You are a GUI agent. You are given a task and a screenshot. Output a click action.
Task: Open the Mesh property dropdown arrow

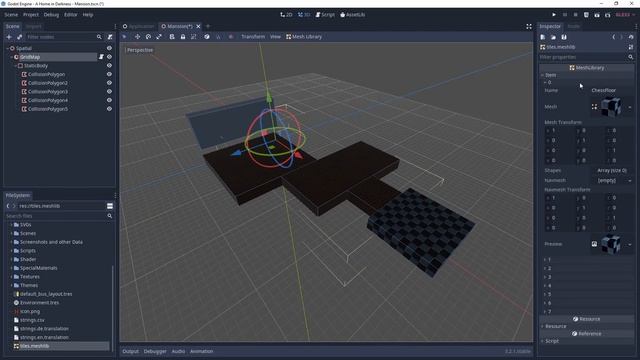(630, 107)
